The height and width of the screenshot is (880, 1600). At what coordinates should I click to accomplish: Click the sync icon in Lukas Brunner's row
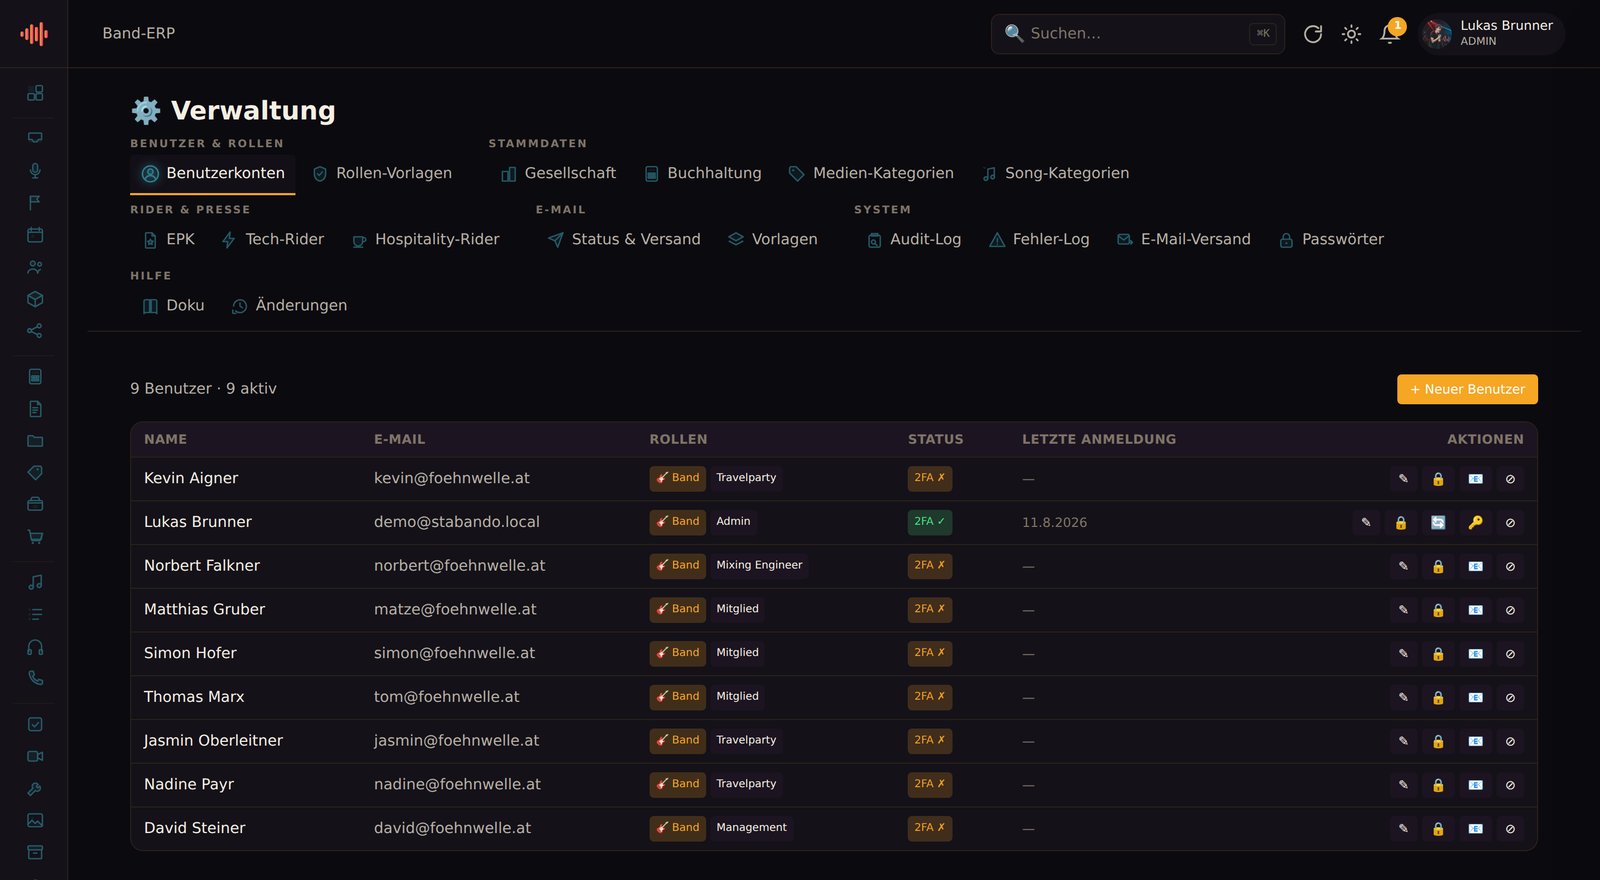(1438, 522)
